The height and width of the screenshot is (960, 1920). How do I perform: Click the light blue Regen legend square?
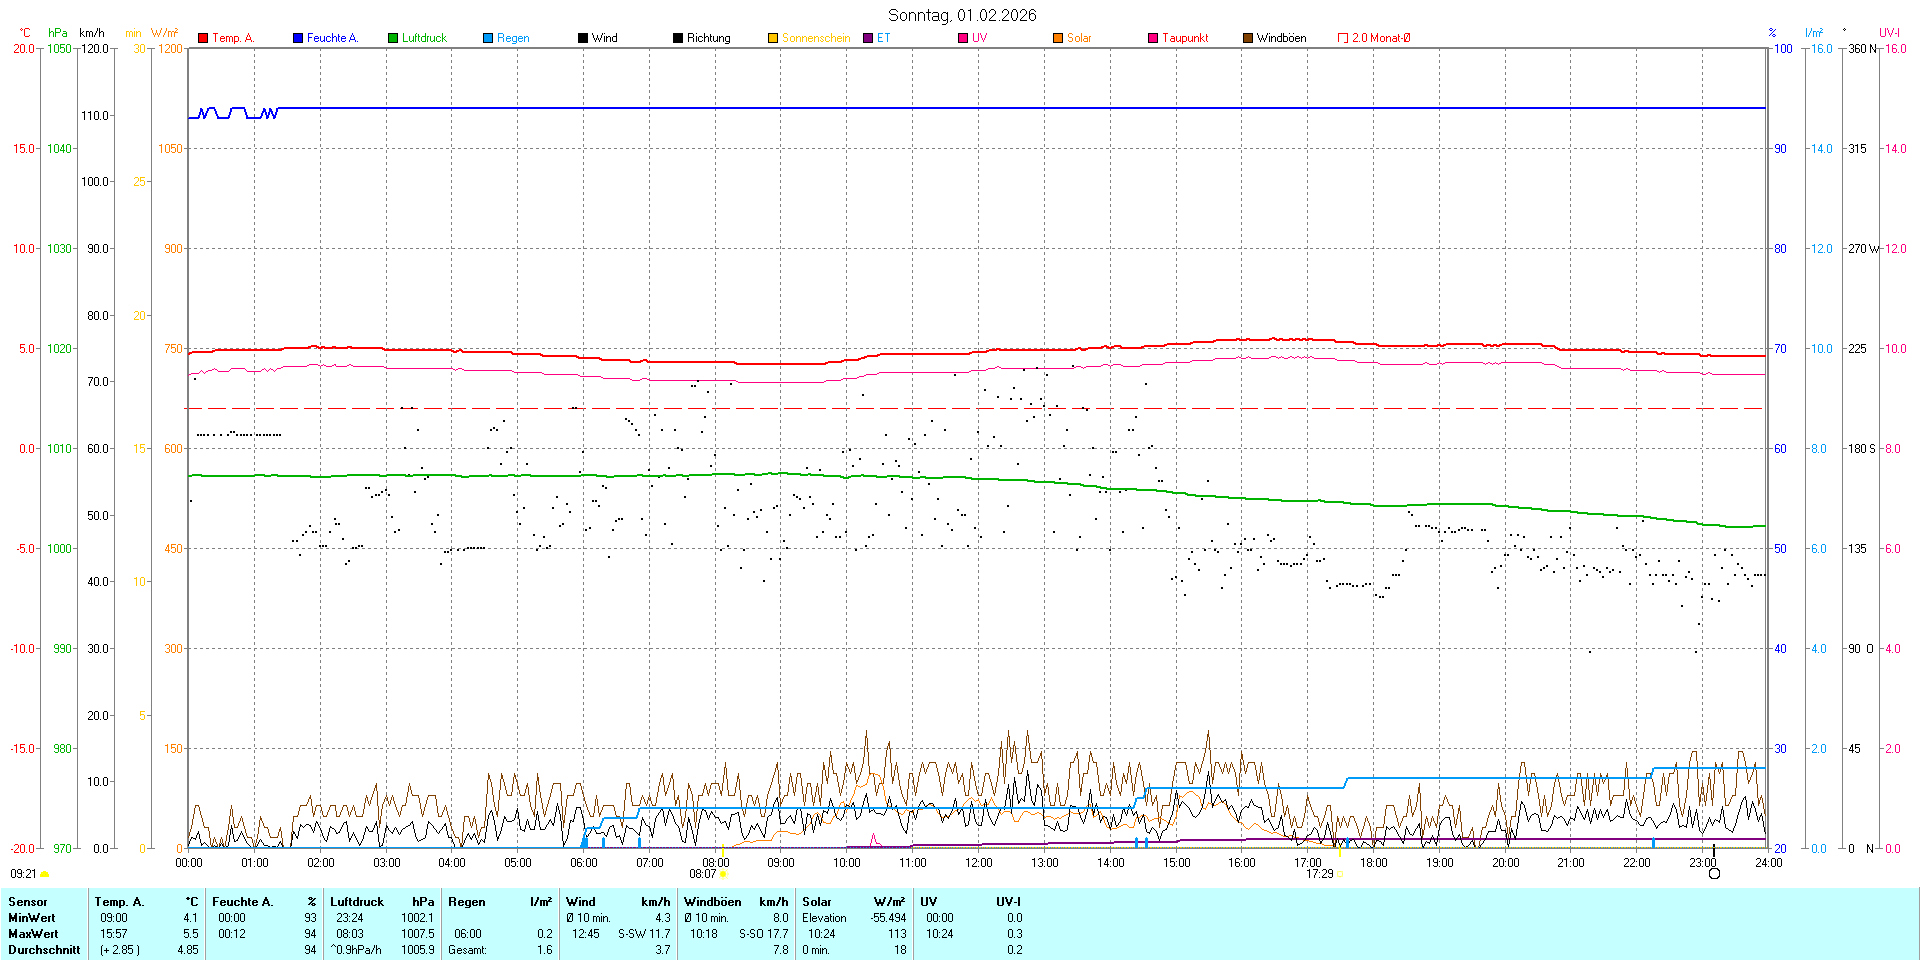pos(488,38)
